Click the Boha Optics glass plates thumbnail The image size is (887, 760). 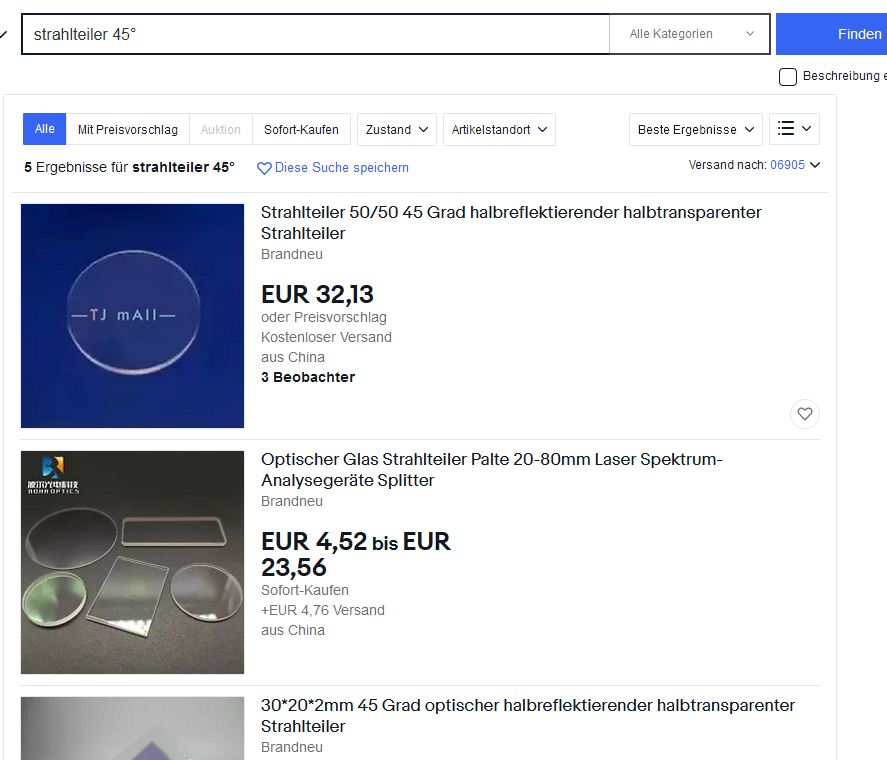[132, 562]
